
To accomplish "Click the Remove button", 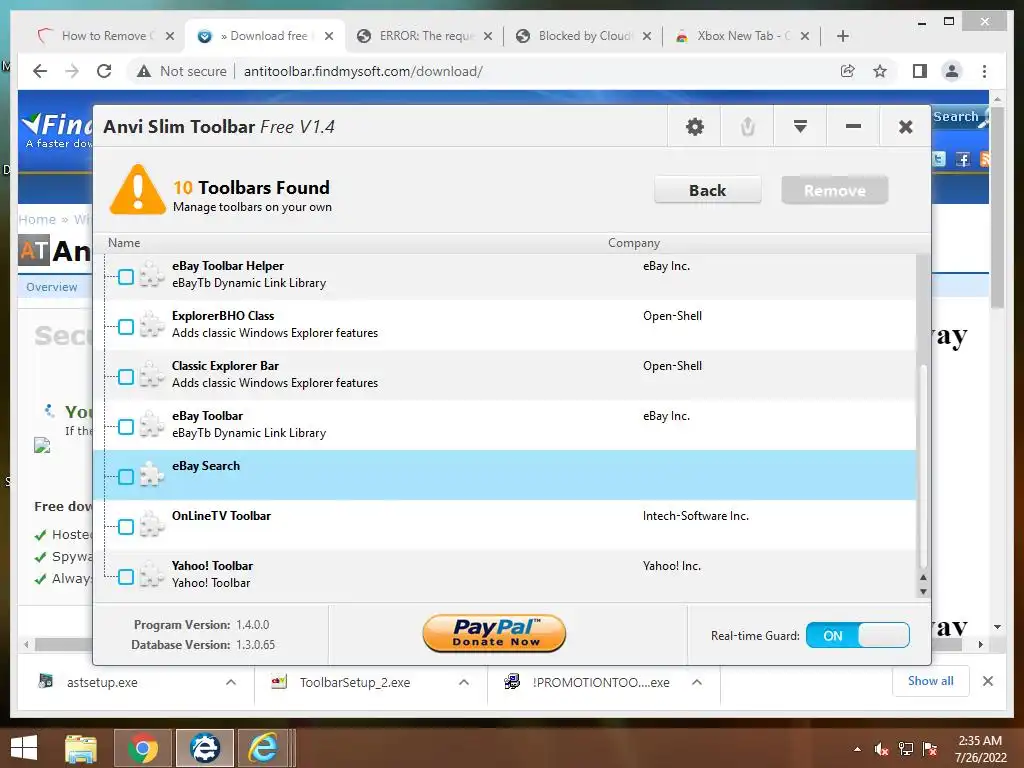I will point(835,190).
